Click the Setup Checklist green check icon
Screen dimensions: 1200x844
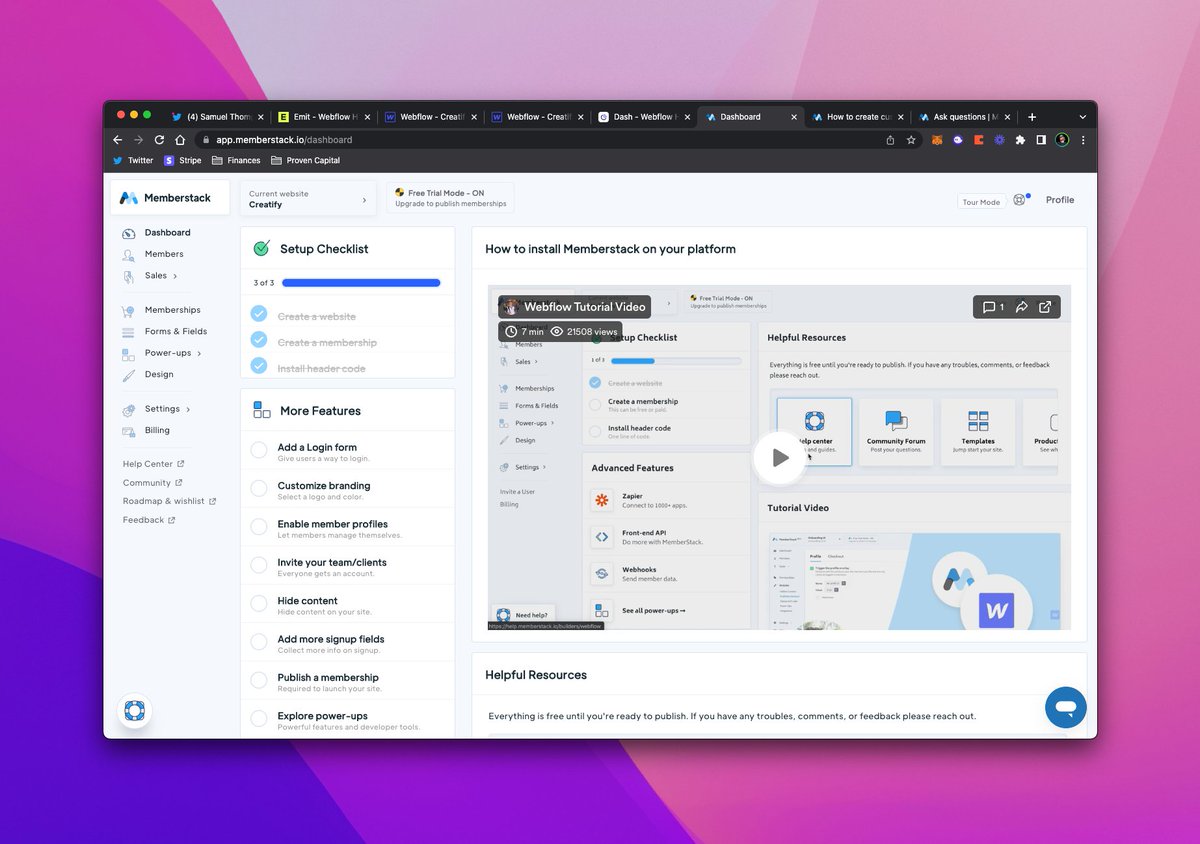[261, 248]
